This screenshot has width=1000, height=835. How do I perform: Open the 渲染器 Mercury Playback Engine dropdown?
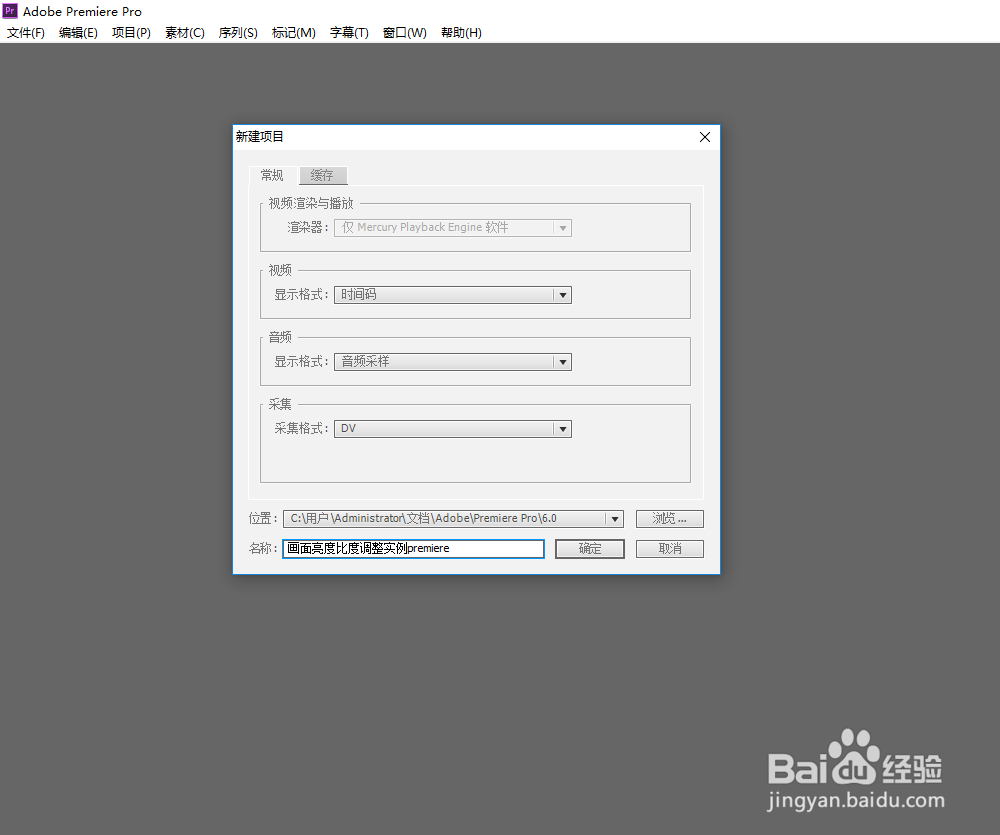pyautogui.click(x=453, y=228)
